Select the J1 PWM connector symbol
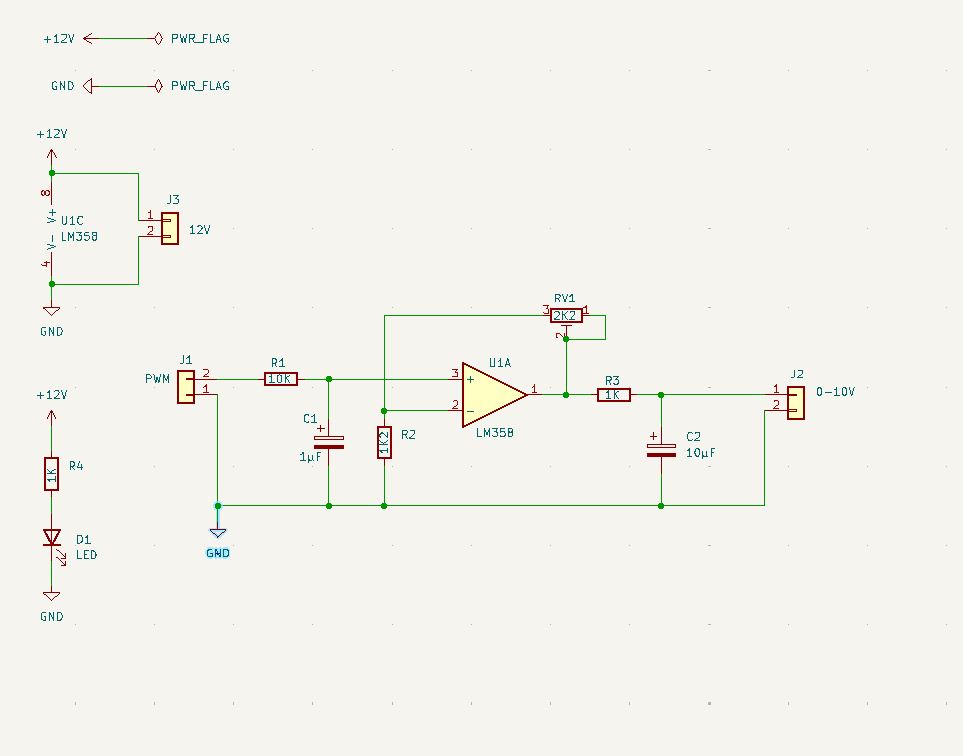The width and height of the screenshot is (963, 756). [186, 387]
